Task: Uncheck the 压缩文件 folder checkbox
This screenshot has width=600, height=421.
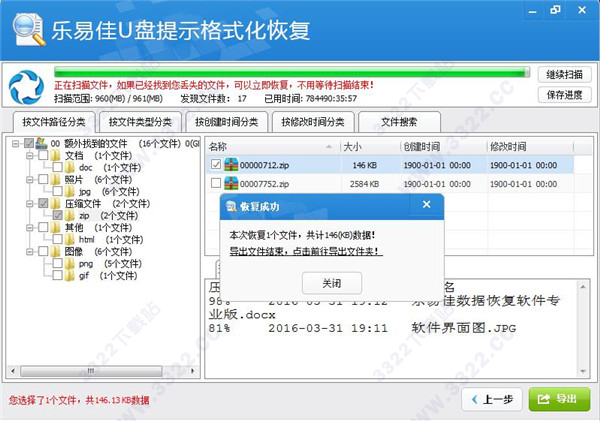Action: pos(43,203)
